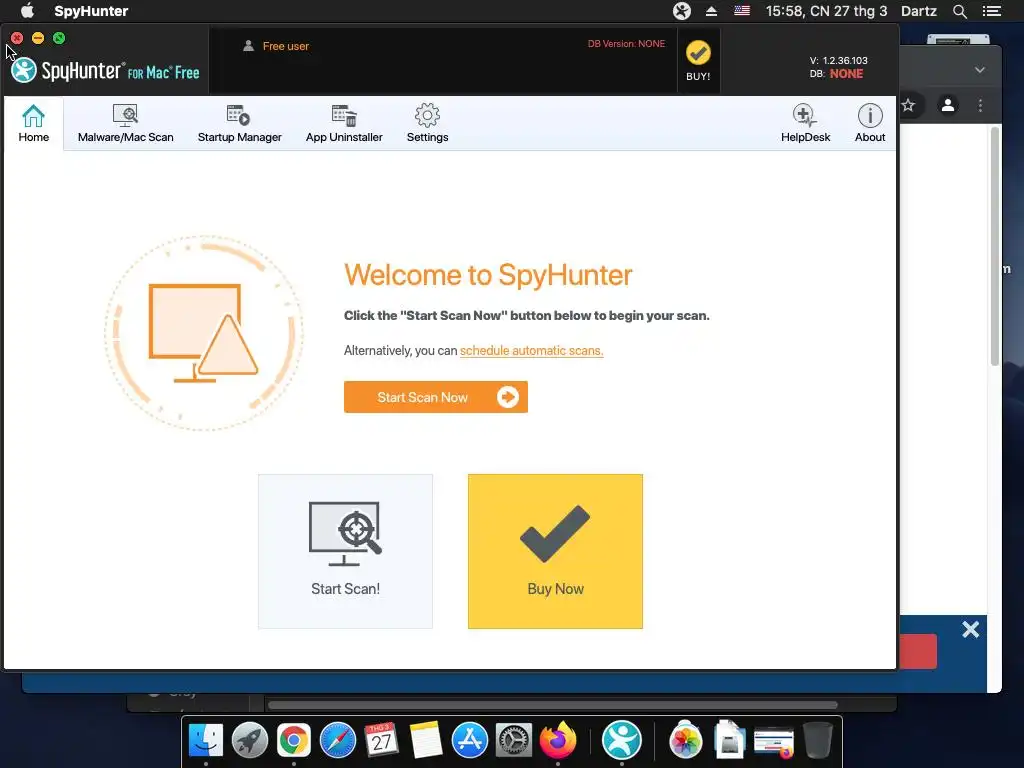The image size is (1024, 768).
Task: Click the vertical scrollbar in Chrome window
Action: [x=995, y=247]
